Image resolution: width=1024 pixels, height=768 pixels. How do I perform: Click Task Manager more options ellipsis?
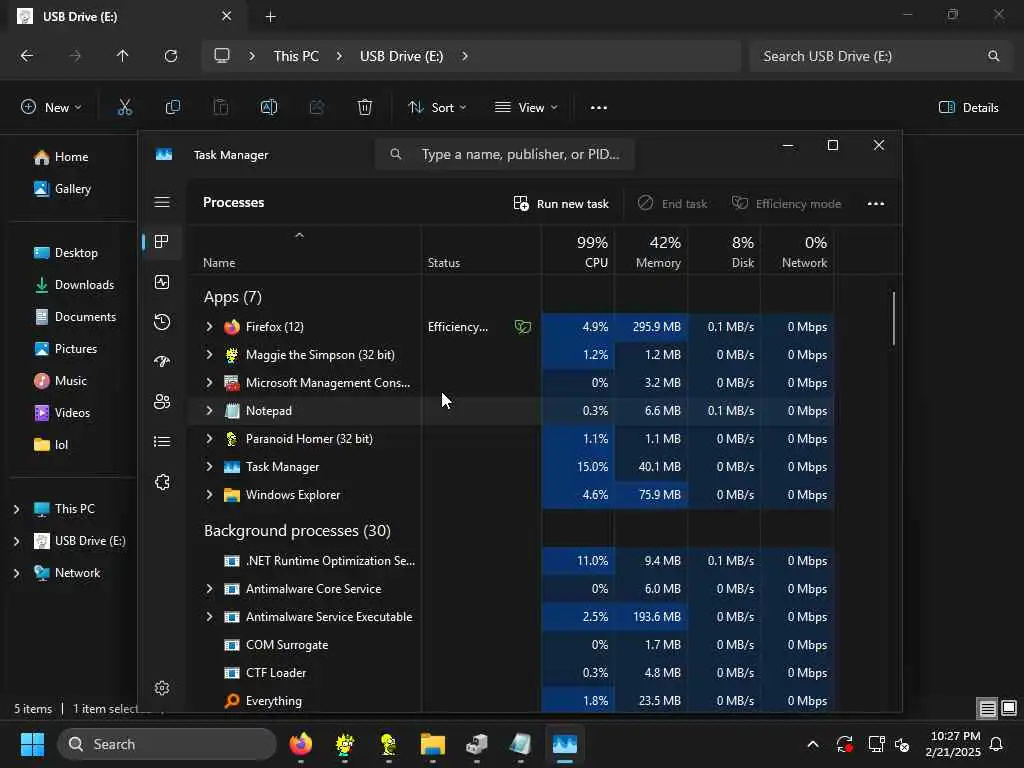click(x=876, y=204)
